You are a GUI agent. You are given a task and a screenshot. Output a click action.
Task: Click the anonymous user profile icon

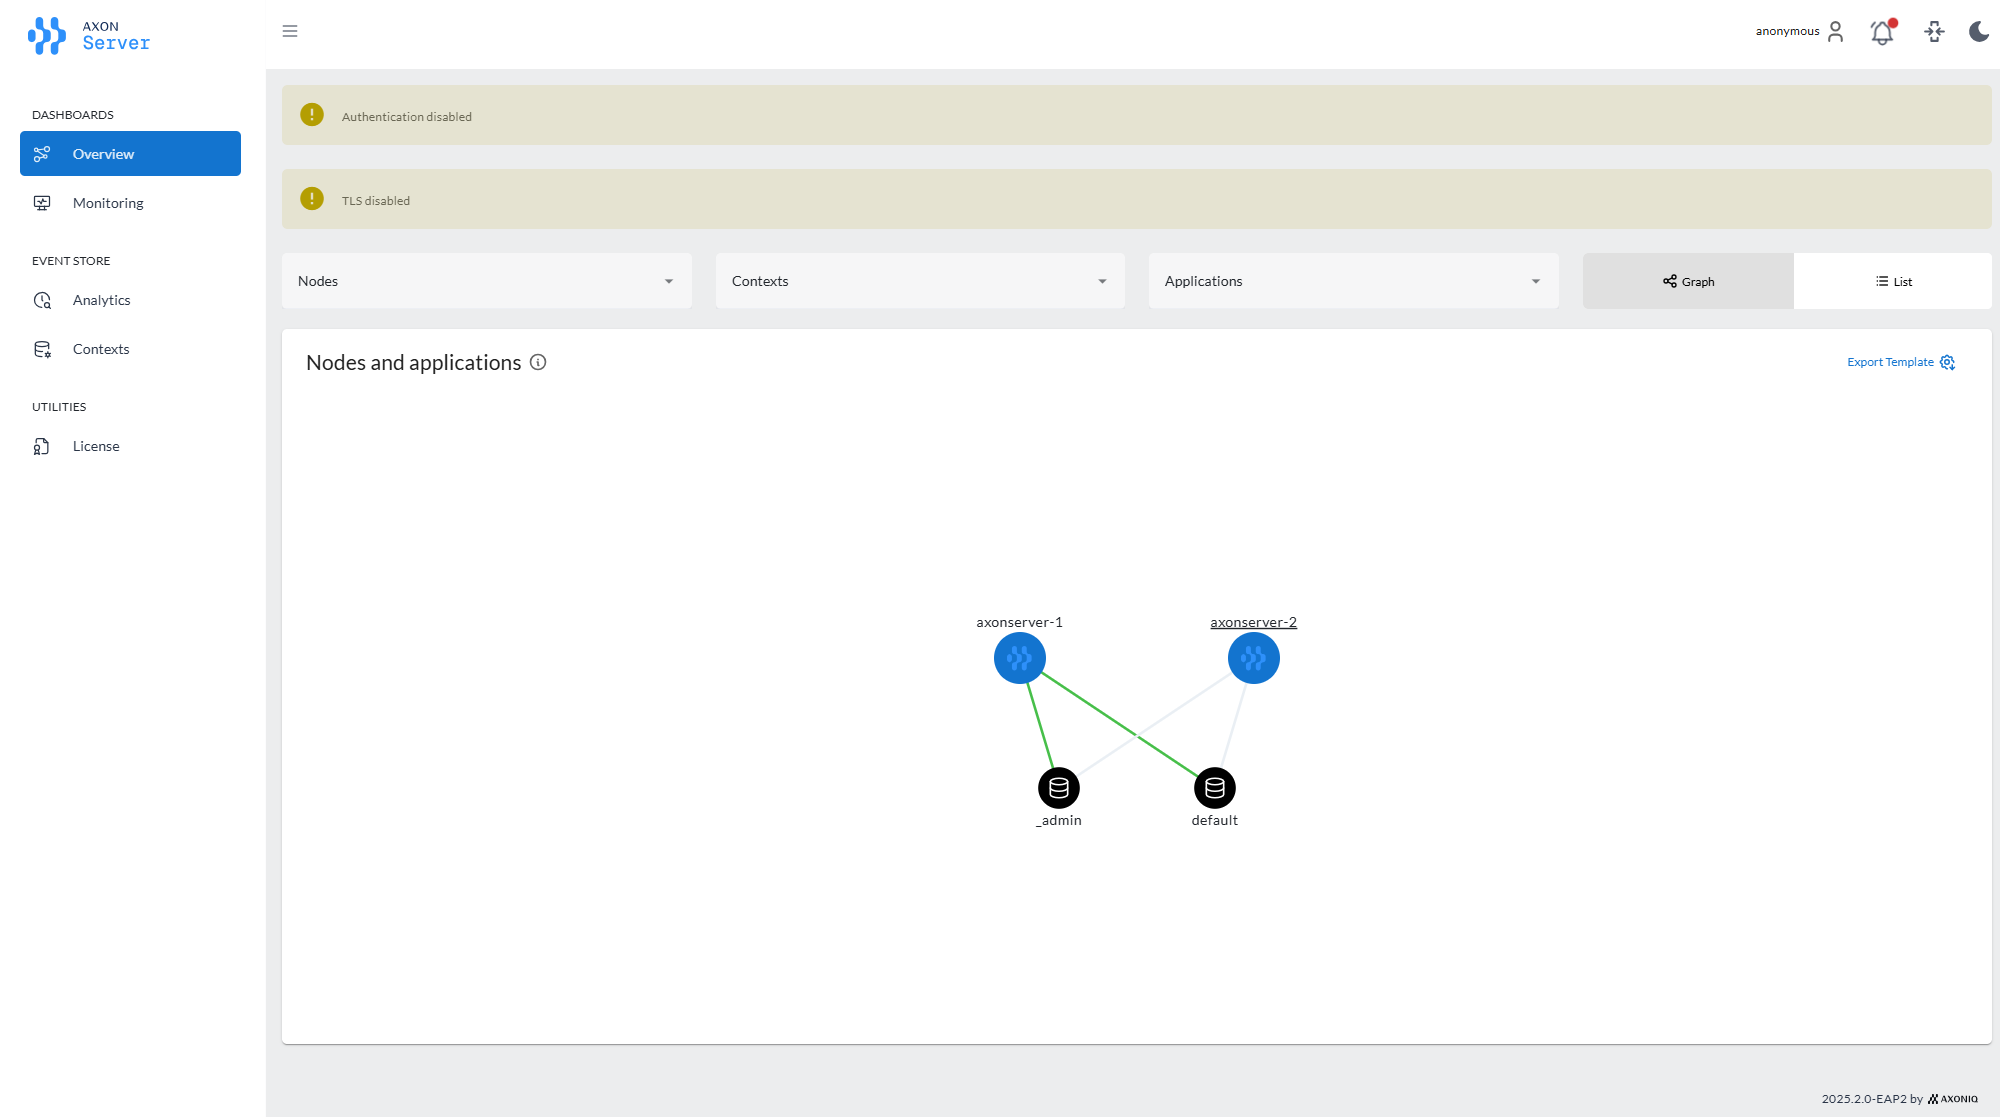click(x=1836, y=32)
